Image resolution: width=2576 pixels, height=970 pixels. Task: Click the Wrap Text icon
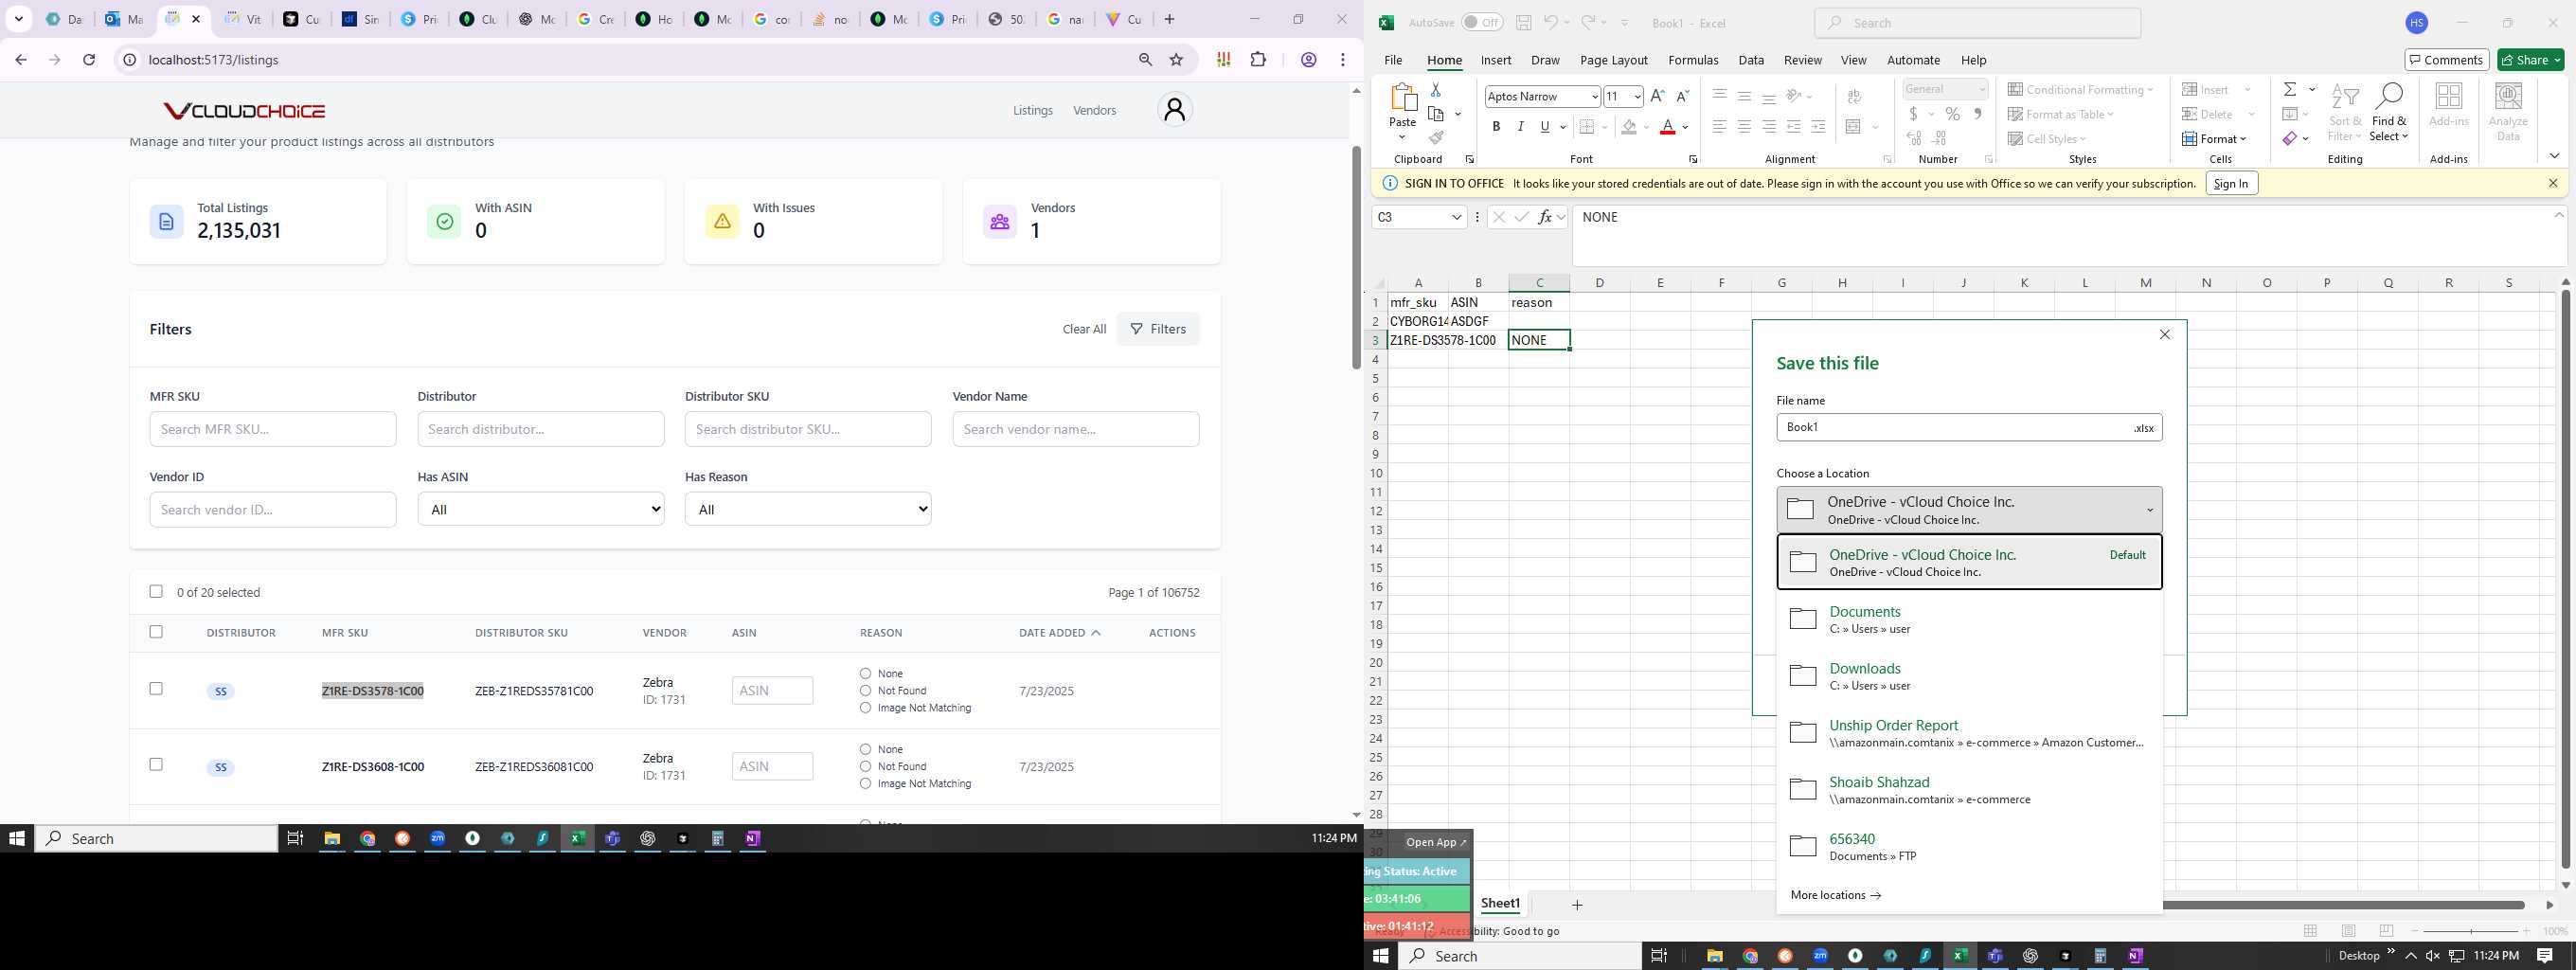click(1854, 97)
